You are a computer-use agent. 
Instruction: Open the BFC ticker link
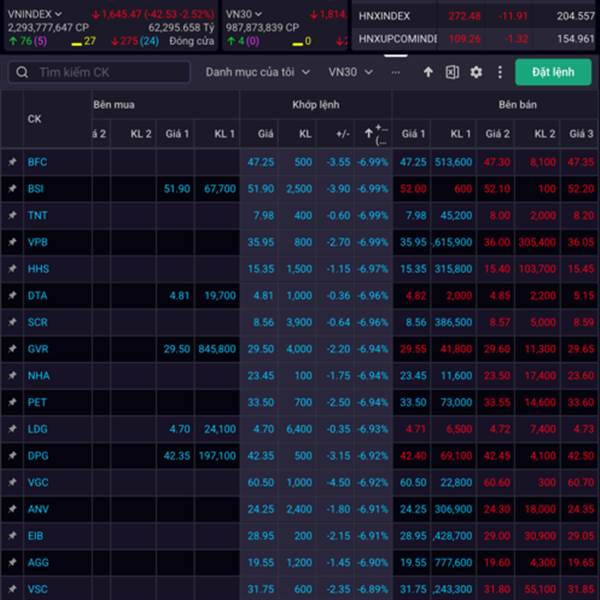click(x=37, y=162)
